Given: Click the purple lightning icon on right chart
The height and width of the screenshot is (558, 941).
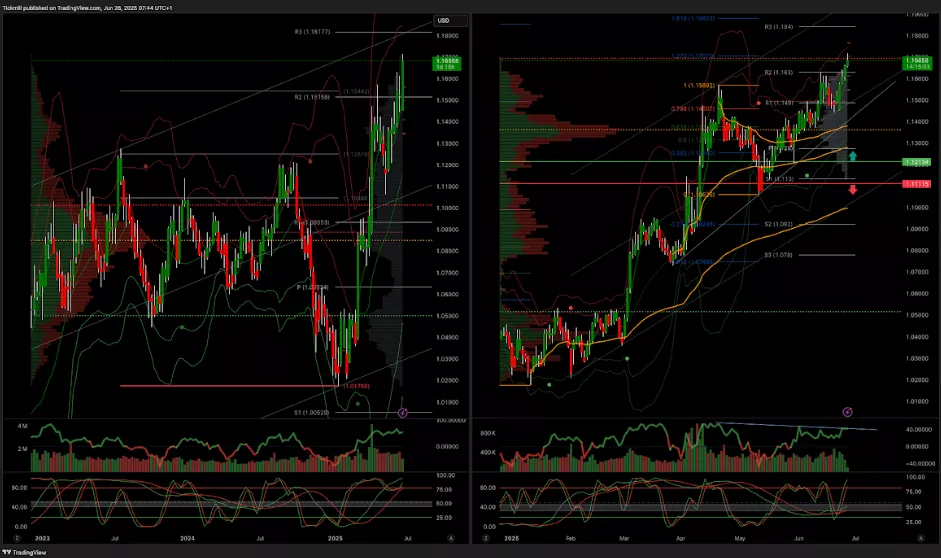Looking at the screenshot, I should point(847,411).
